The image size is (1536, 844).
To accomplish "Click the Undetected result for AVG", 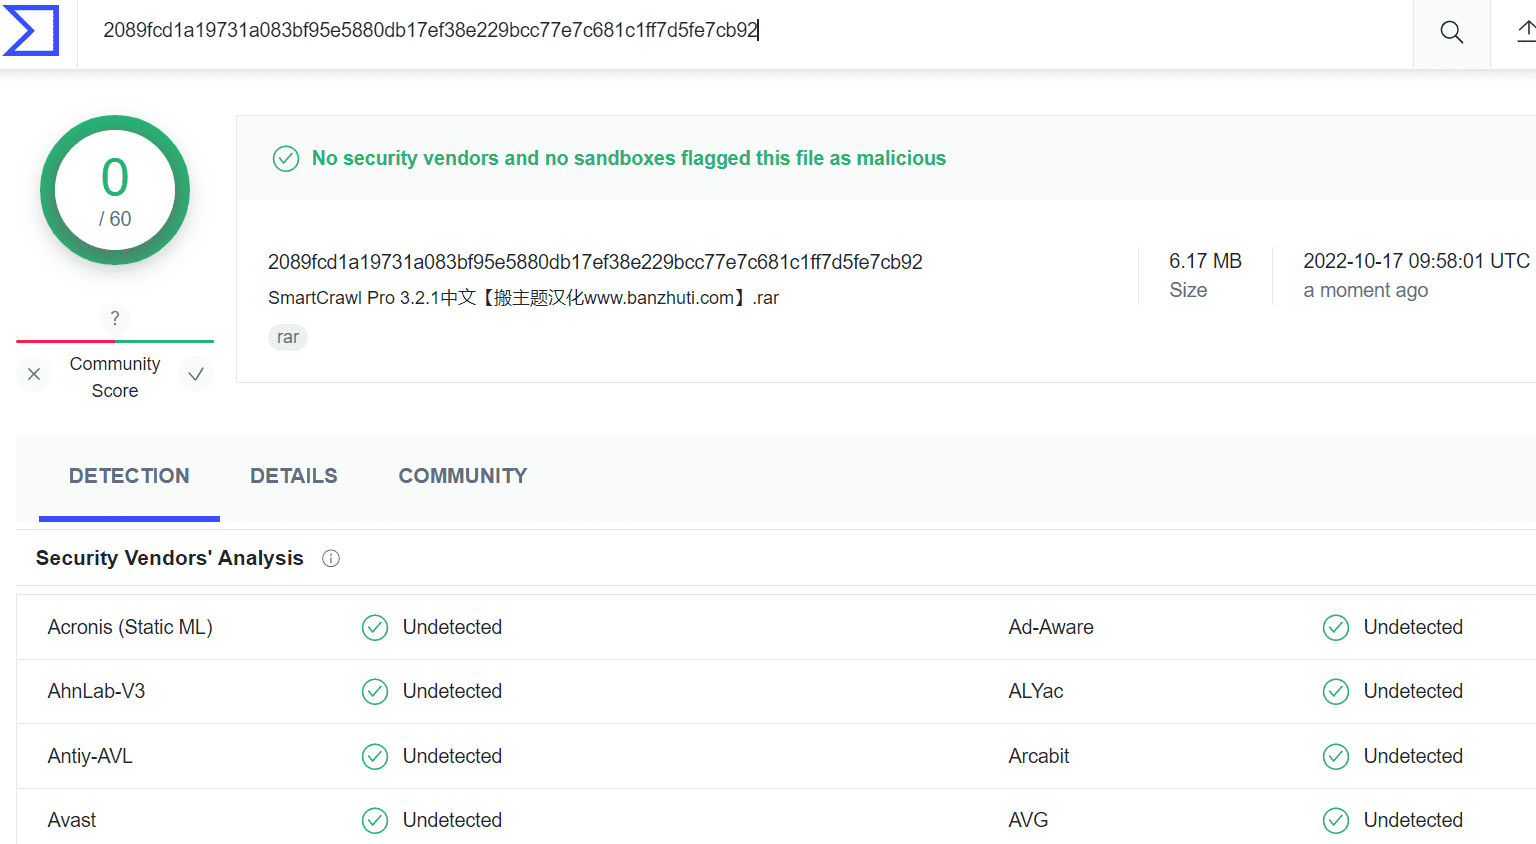I will pos(1413,820).
